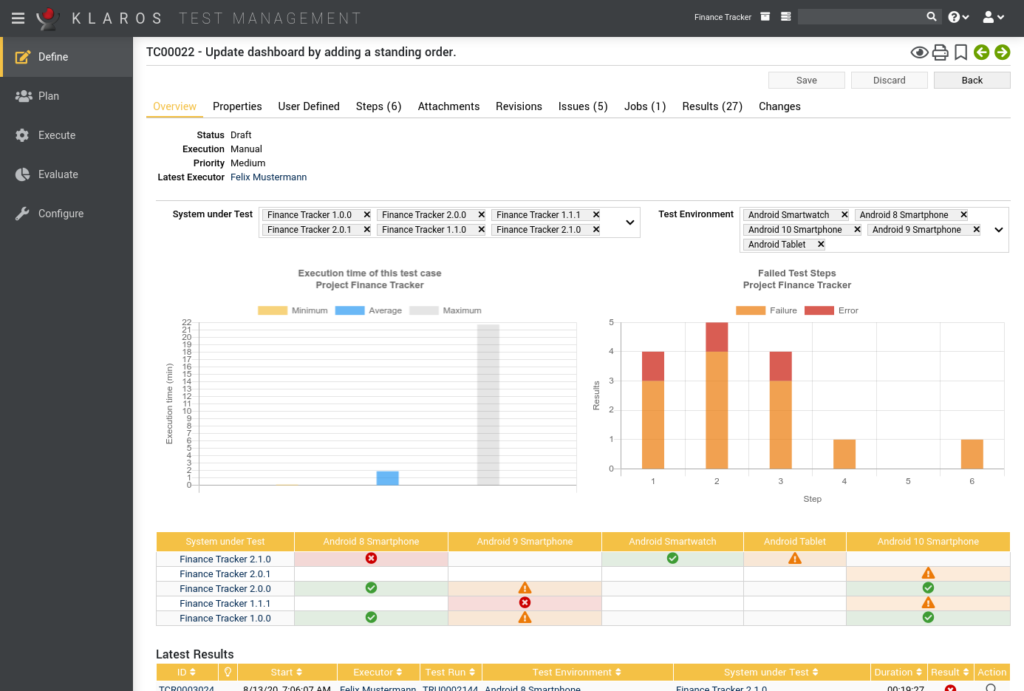Click the search magnifier icon
The image size is (1024, 691).
pyautogui.click(x=931, y=17)
